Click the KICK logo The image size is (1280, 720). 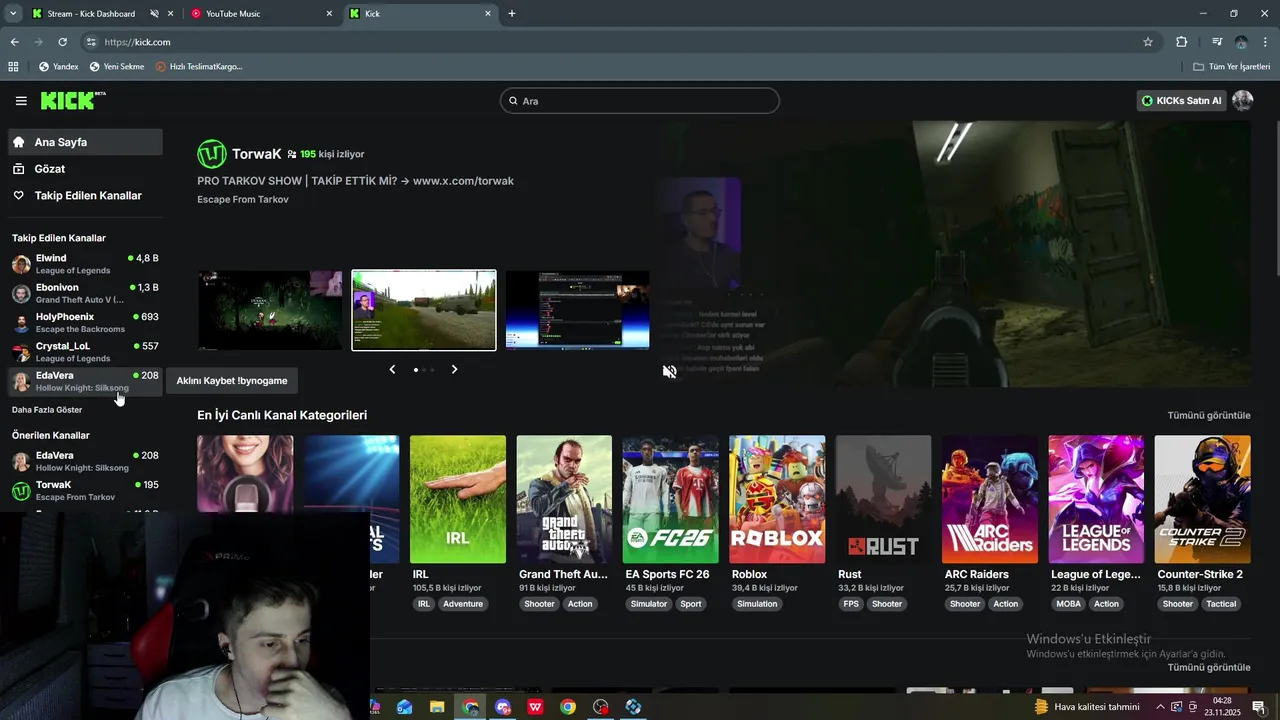click(72, 100)
